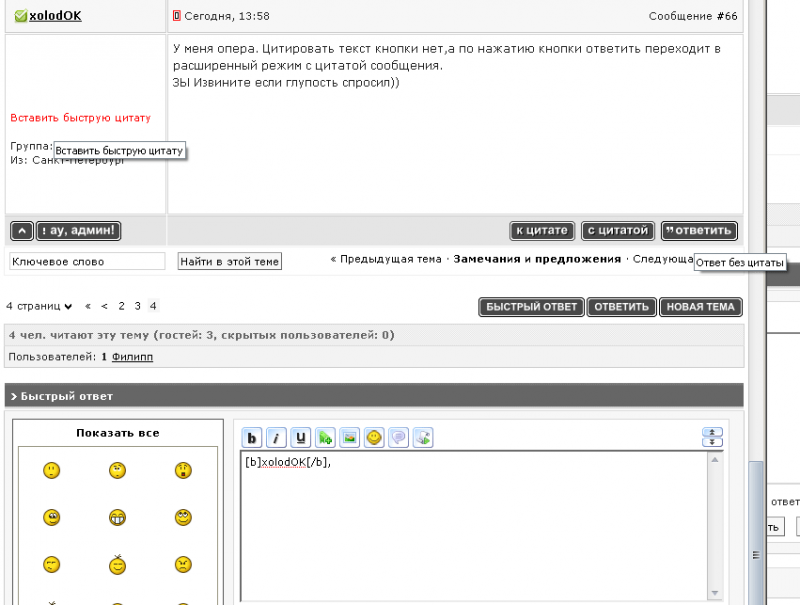
Task: Click the 'к цитате' button
Action: tap(542, 231)
